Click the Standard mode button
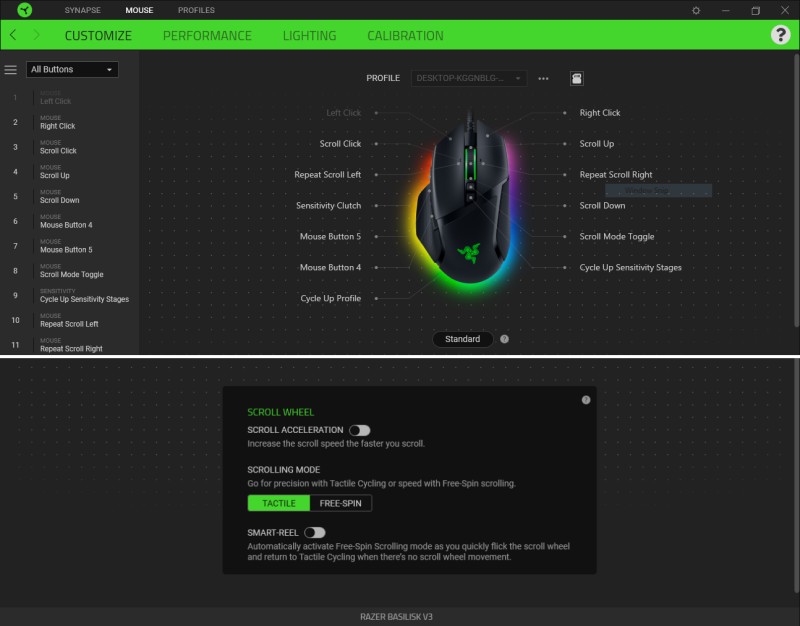 [462, 339]
